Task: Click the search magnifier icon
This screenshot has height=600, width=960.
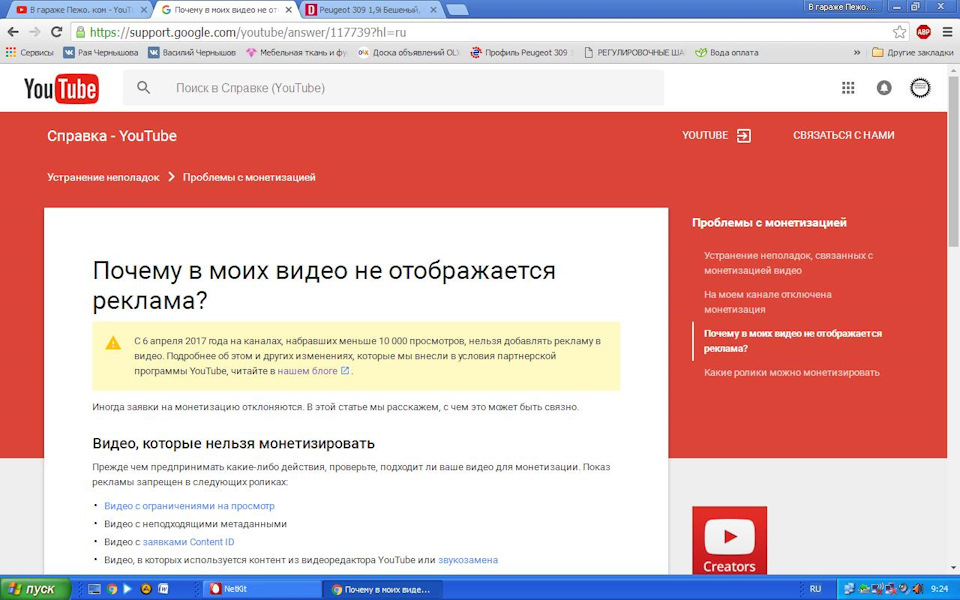Action: tap(143, 88)
